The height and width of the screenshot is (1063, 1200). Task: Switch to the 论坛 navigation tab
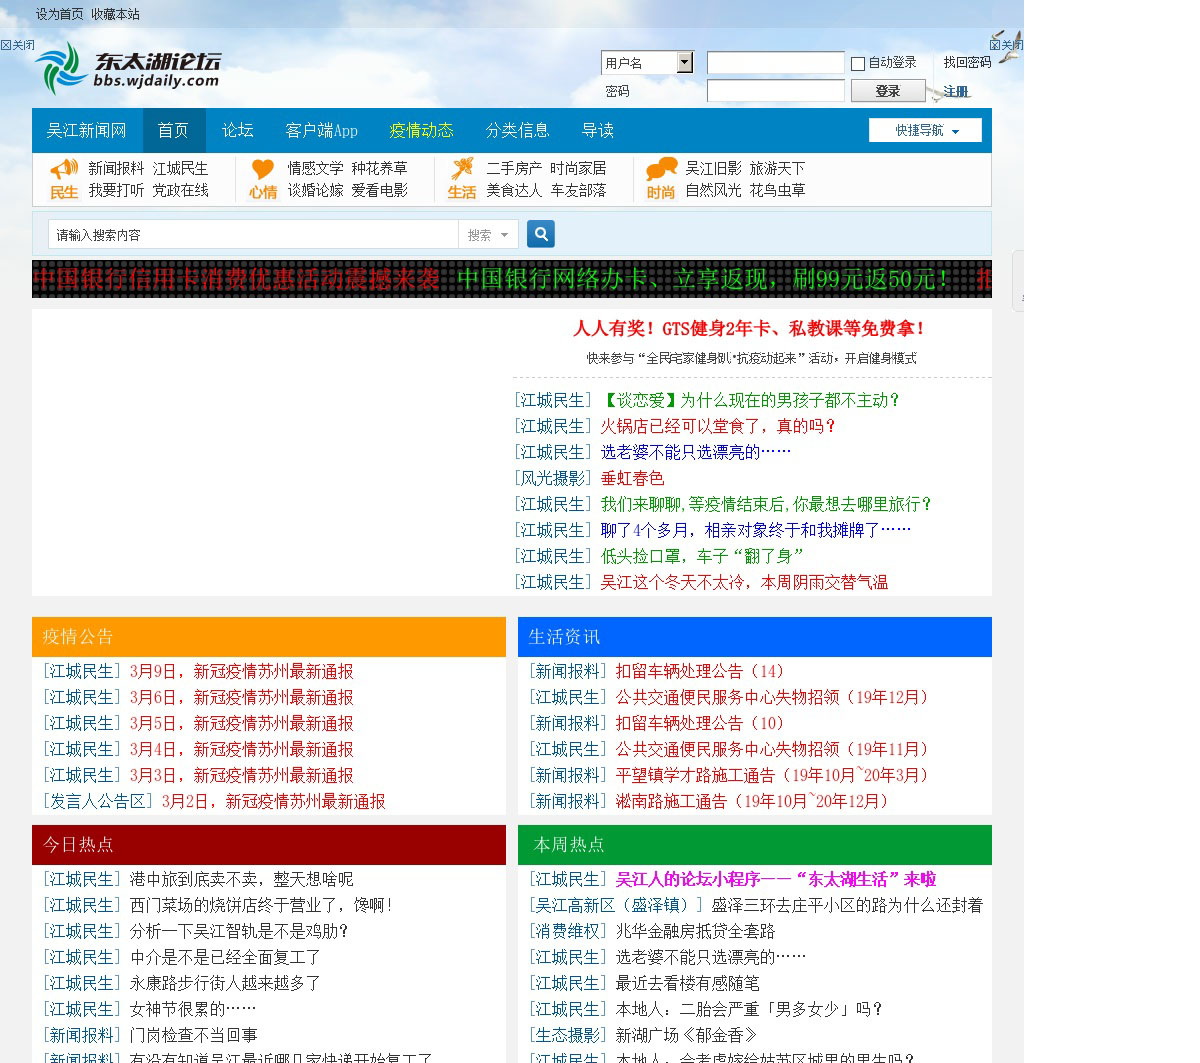coord(238,131)
